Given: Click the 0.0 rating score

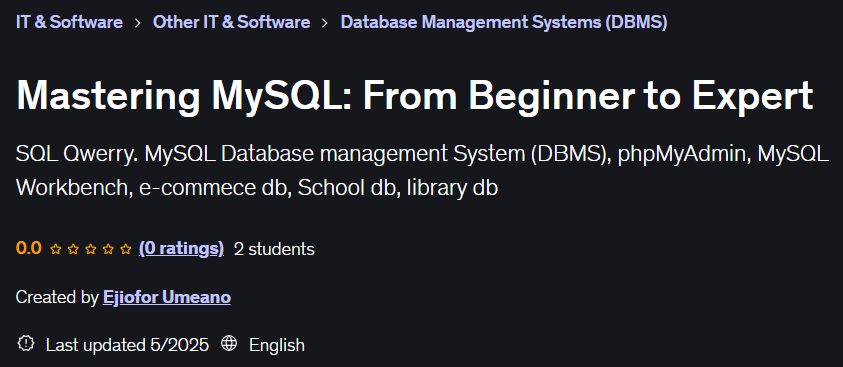Looking at the screenshot, I should point(28,249).
